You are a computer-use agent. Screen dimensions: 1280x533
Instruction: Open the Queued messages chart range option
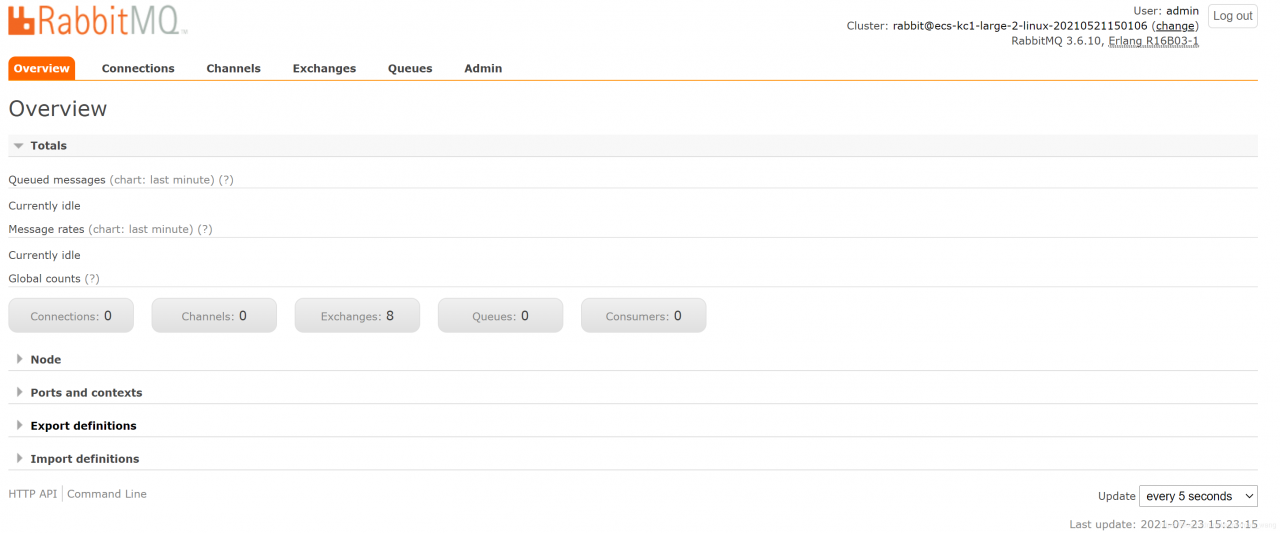click(162, 180)
